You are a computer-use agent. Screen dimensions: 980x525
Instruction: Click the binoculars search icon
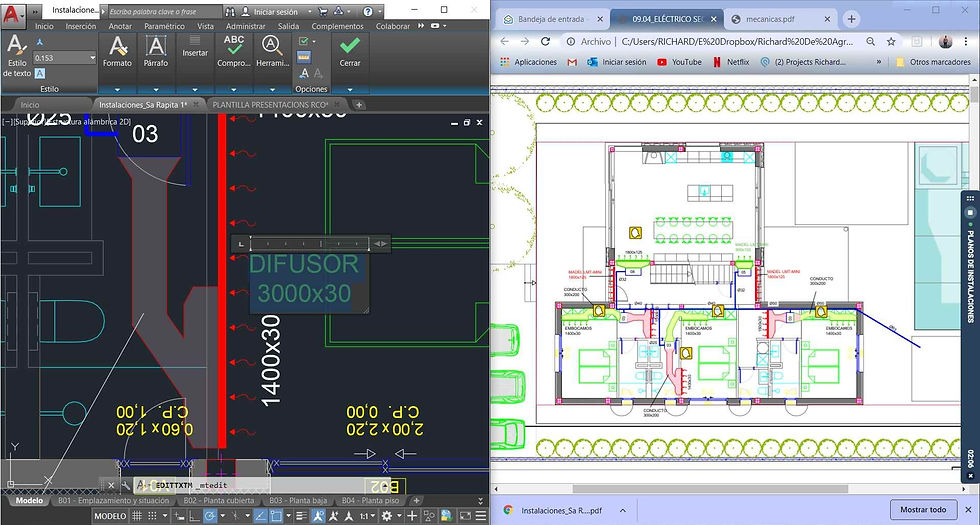[230, 11]
